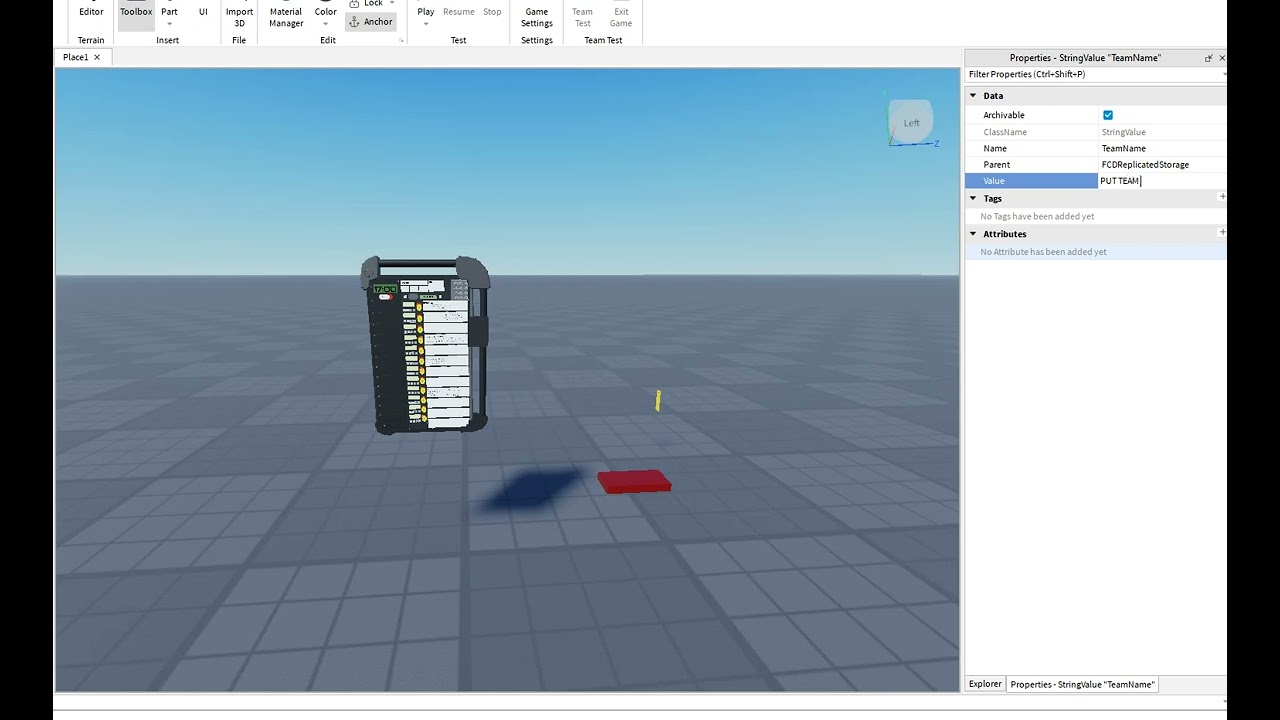
Task: Open Game Settings
Action: (537, 16)
